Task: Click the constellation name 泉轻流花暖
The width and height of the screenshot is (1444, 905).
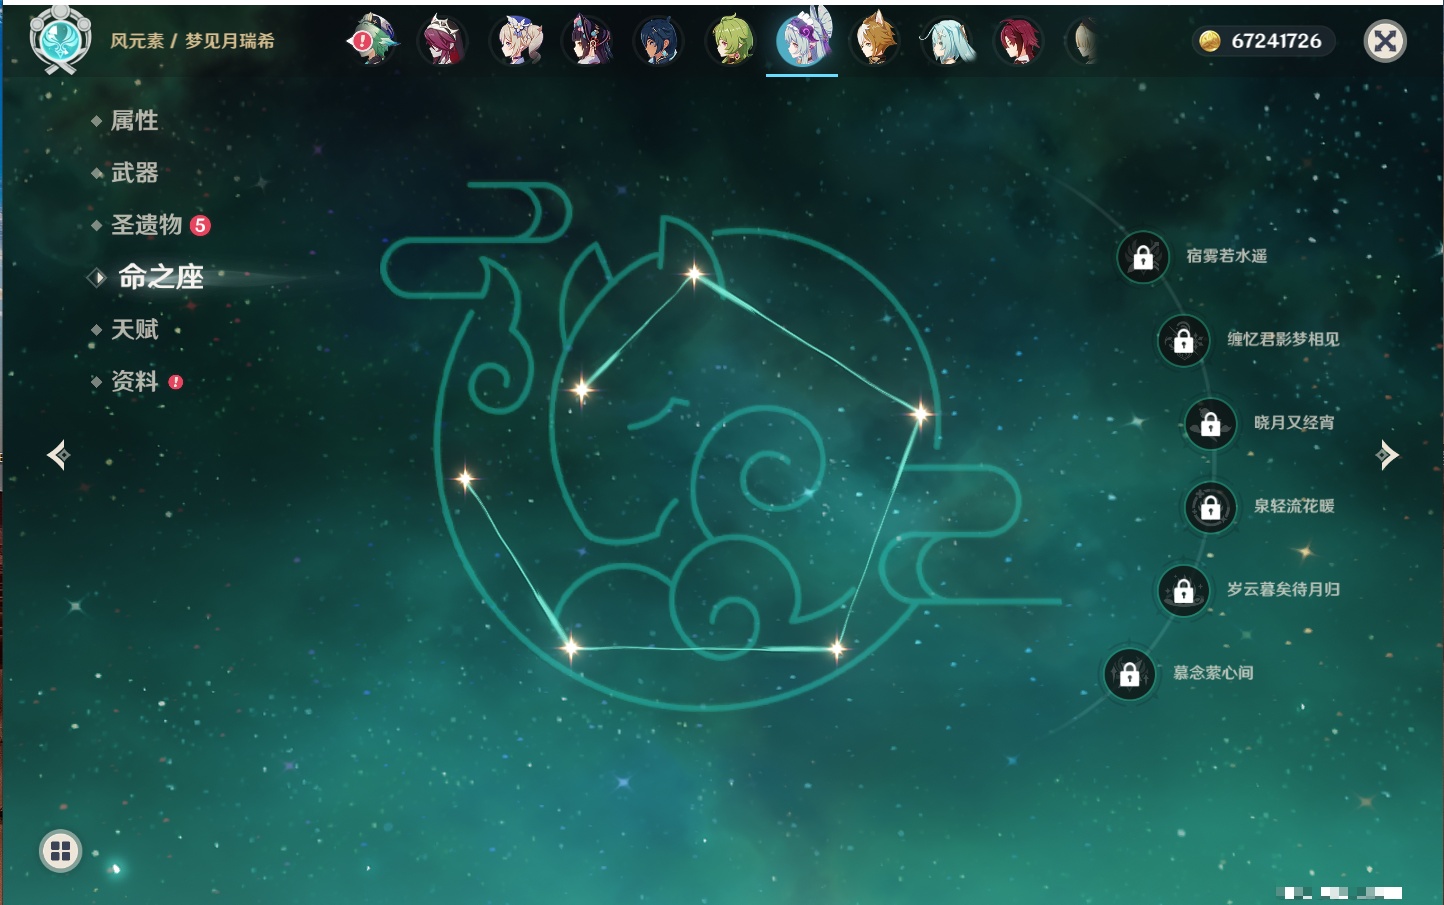Action: [1294, 506]
